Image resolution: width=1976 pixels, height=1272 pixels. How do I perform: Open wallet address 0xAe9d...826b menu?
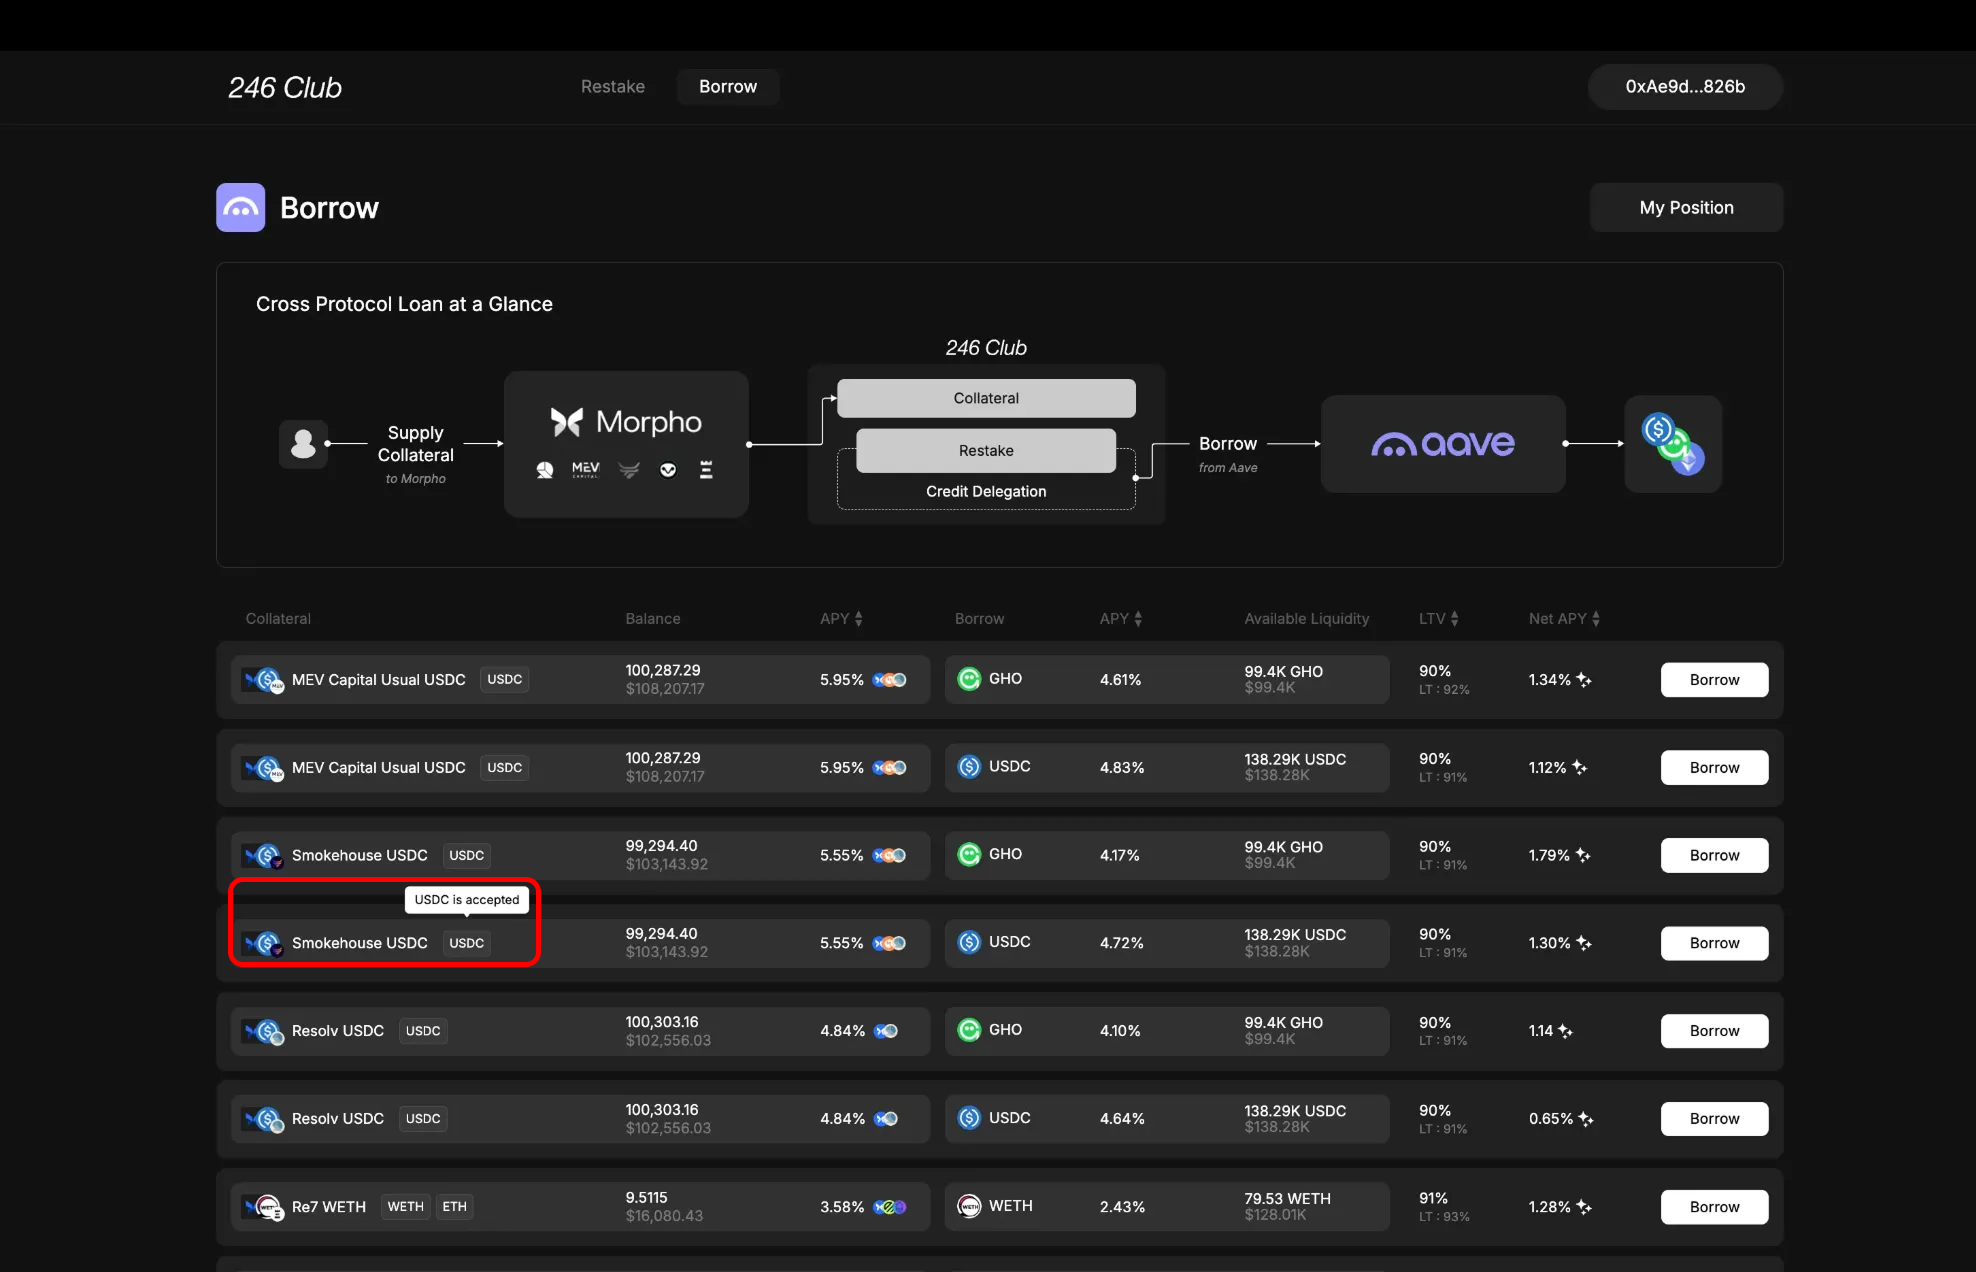tap(1685, 87)
